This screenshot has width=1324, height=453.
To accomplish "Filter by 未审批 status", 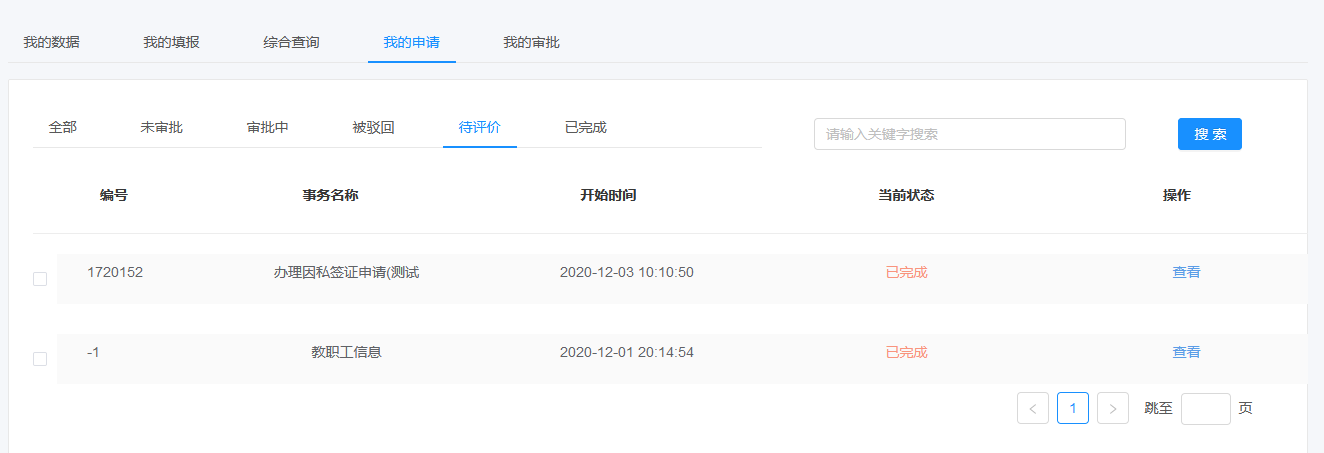I will click(162, 127).
